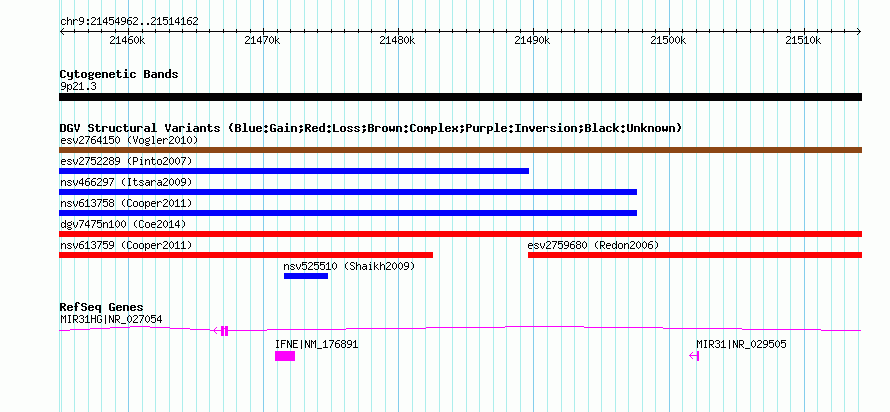Open the nsv613758 (Cooper2011) variant label
This screenshot has height=412, width=890.
click(126, 203)
